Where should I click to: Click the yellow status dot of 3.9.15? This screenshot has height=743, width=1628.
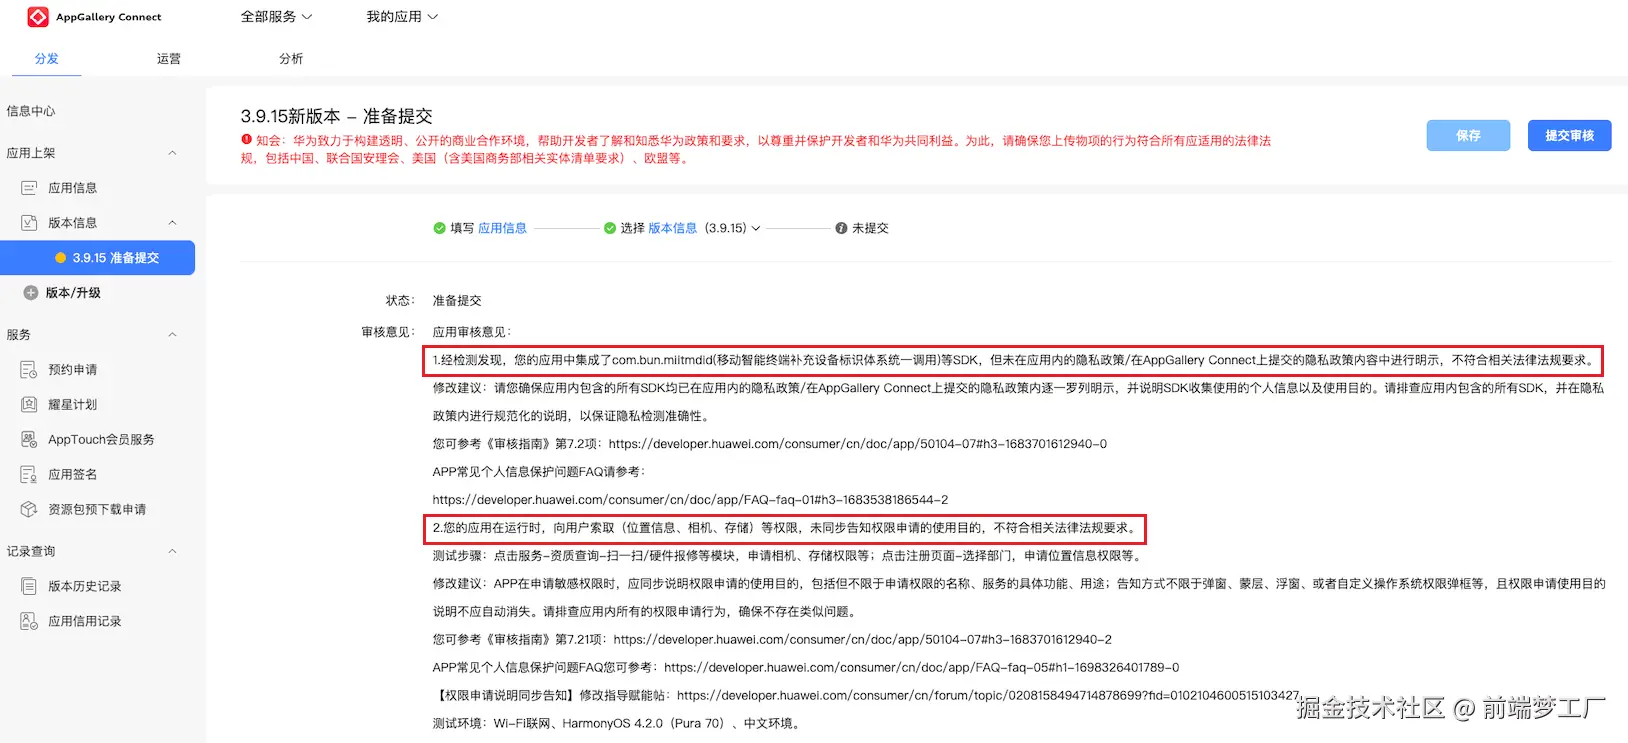[x=61, y=258]
